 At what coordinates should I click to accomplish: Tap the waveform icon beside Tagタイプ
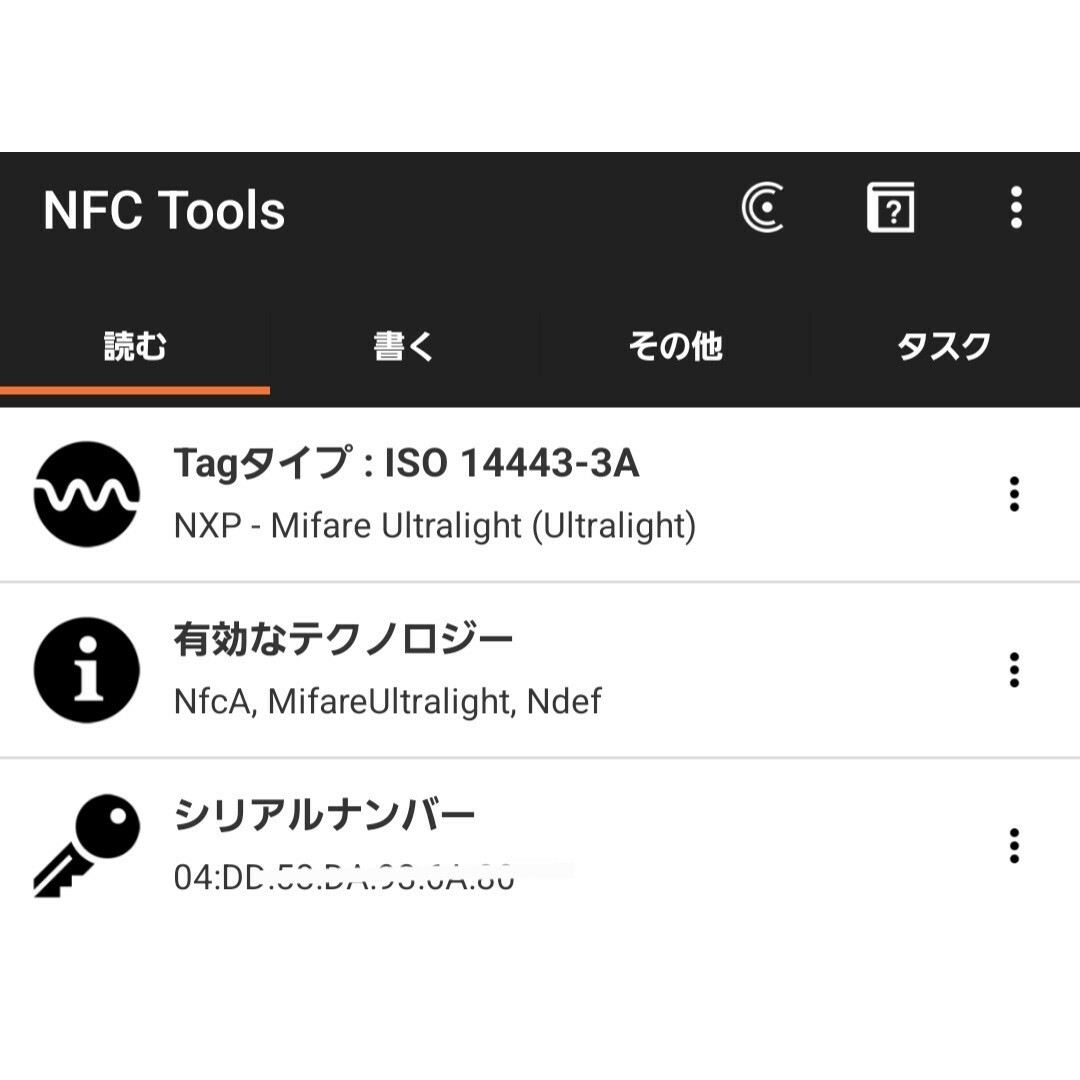click(x=87, y=494)
